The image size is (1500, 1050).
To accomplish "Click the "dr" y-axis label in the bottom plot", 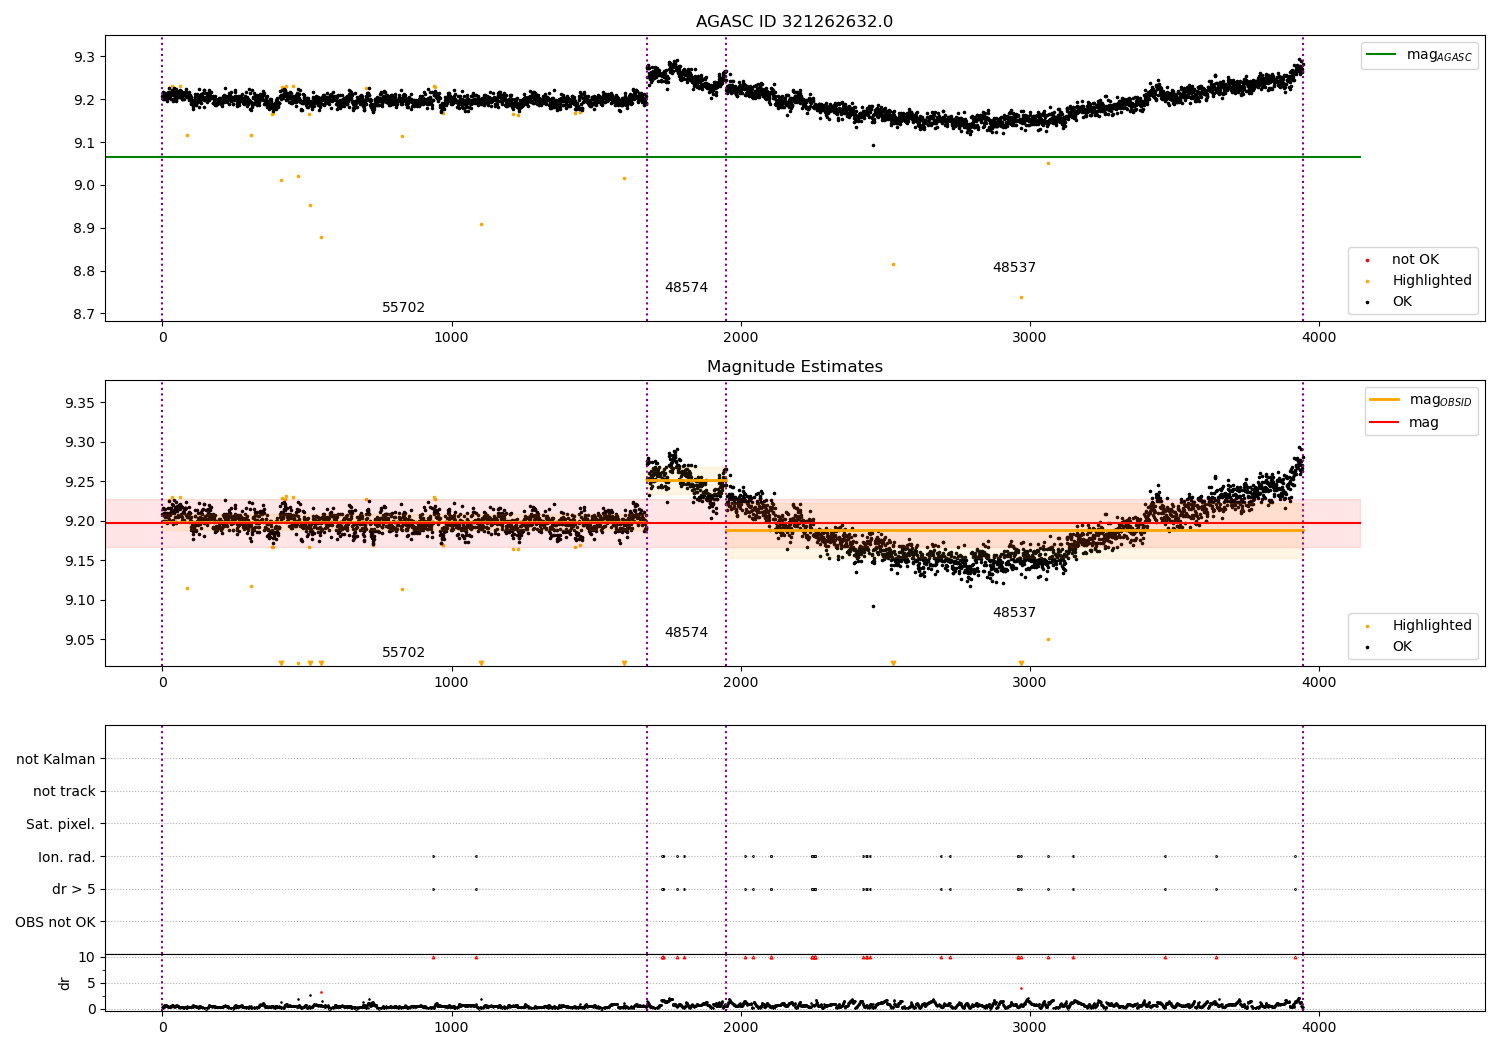I will (x=65, y=983).
